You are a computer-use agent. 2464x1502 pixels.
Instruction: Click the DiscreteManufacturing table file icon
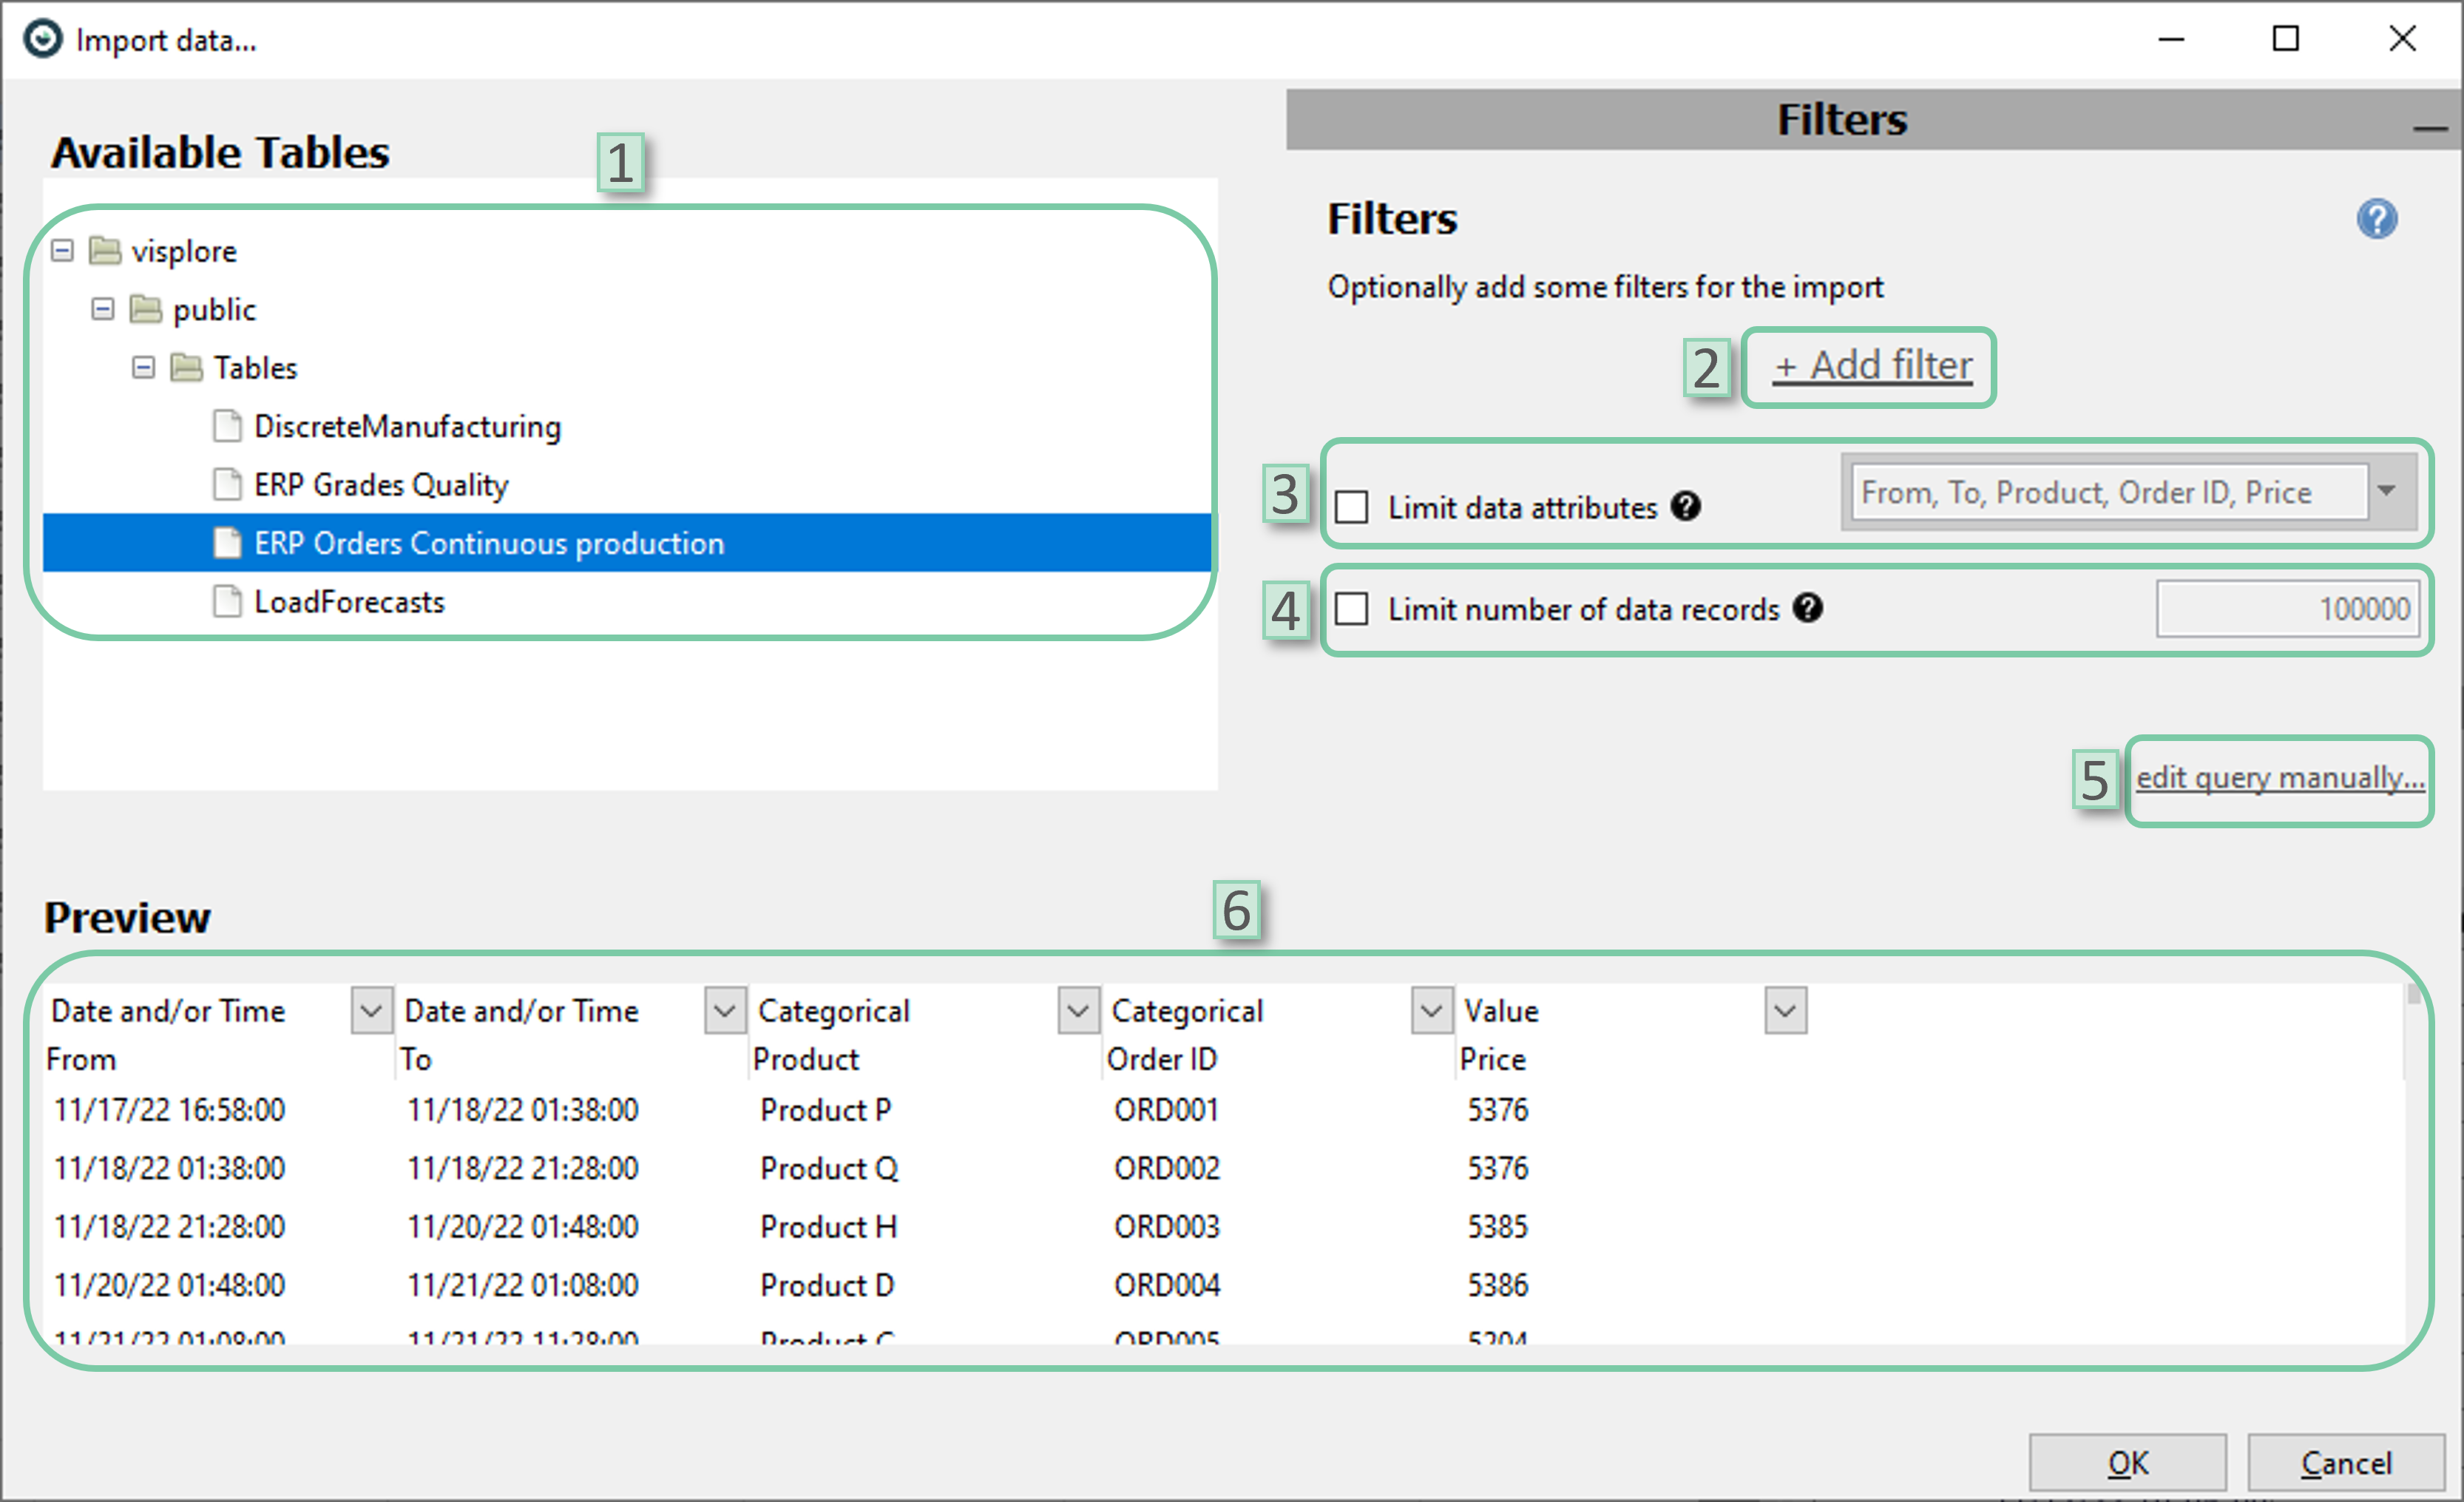(227, 426)
